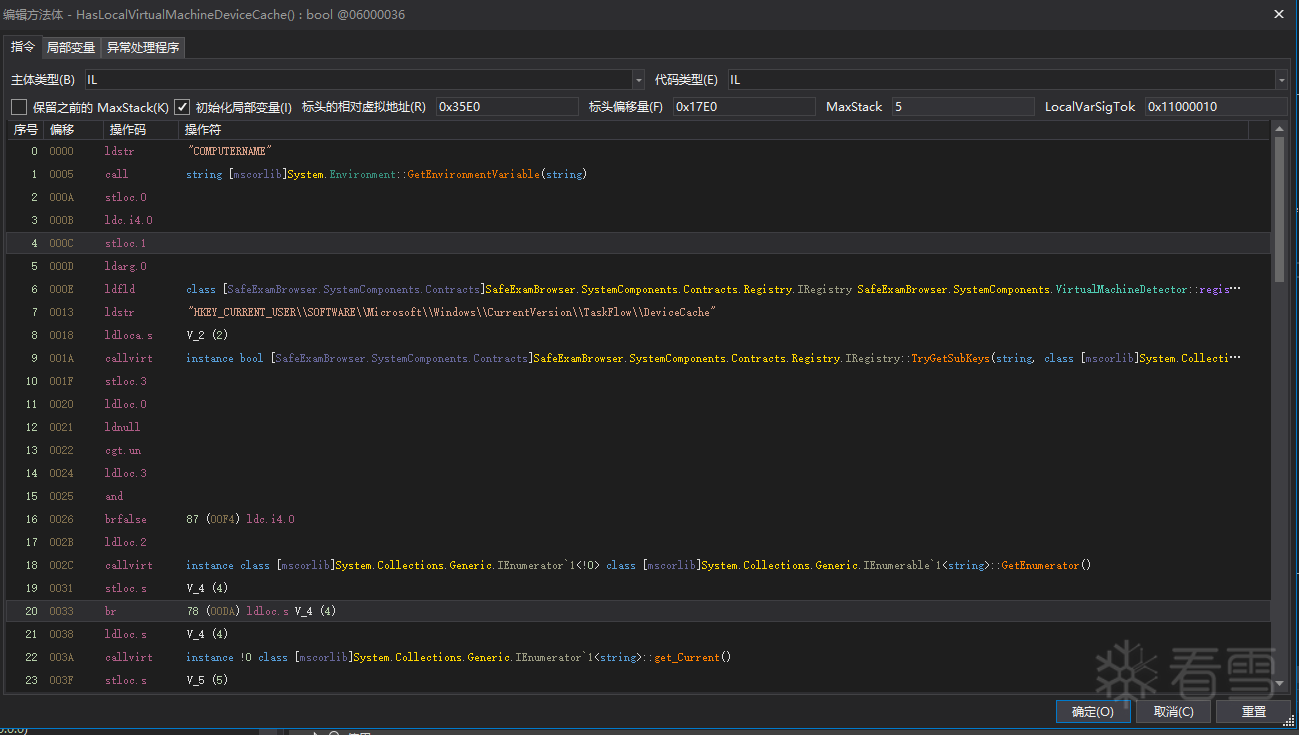Viewport: 1299px width, 735px height.
Task: Open the 异常处理程序 tab
Action: 143,48
